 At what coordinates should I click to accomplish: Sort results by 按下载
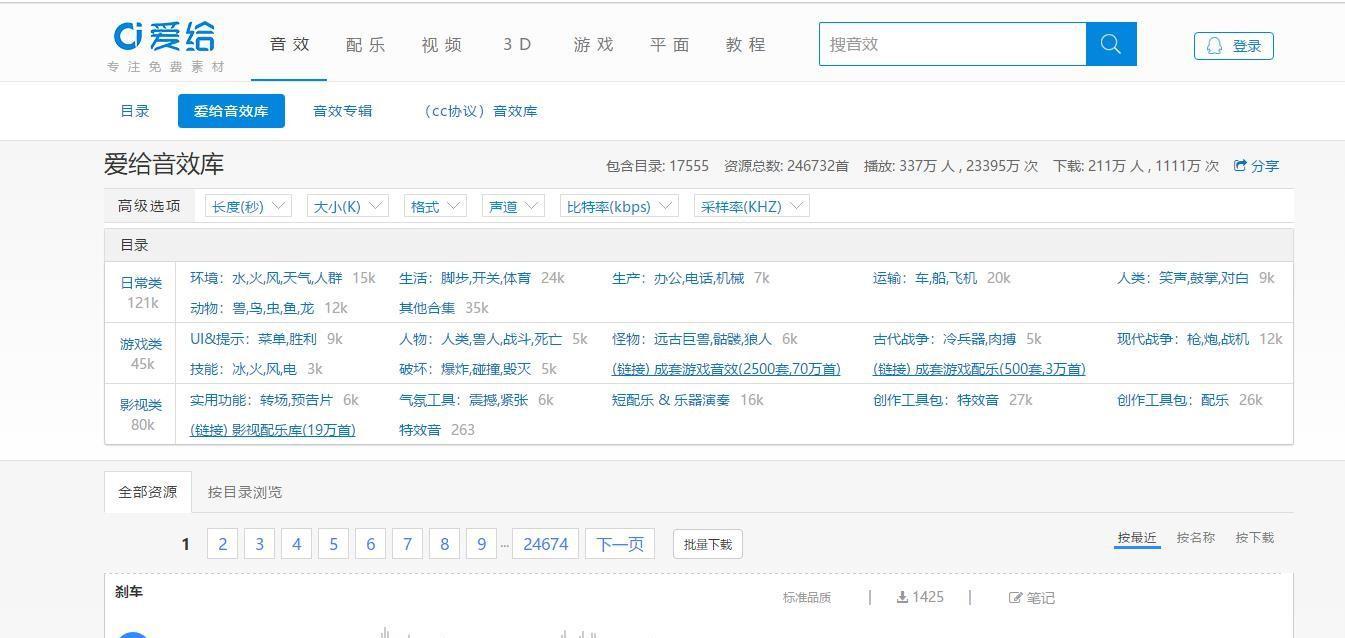tap(1254, 538)
